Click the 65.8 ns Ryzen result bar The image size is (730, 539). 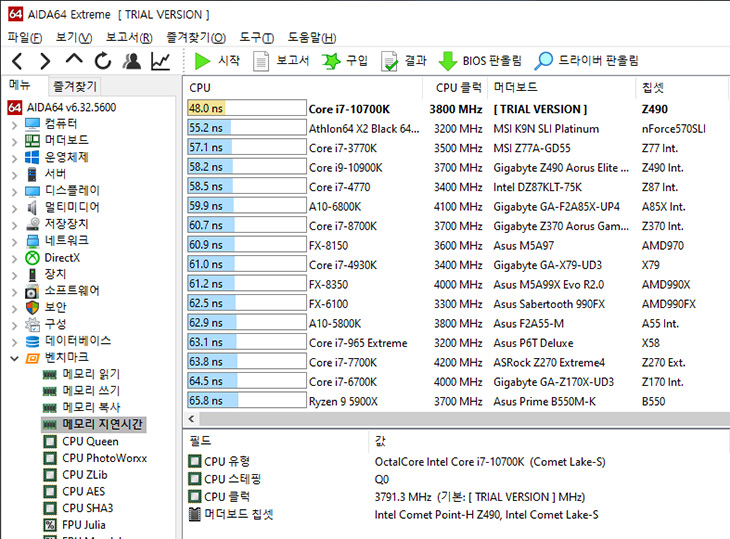[x=247, y=401]
